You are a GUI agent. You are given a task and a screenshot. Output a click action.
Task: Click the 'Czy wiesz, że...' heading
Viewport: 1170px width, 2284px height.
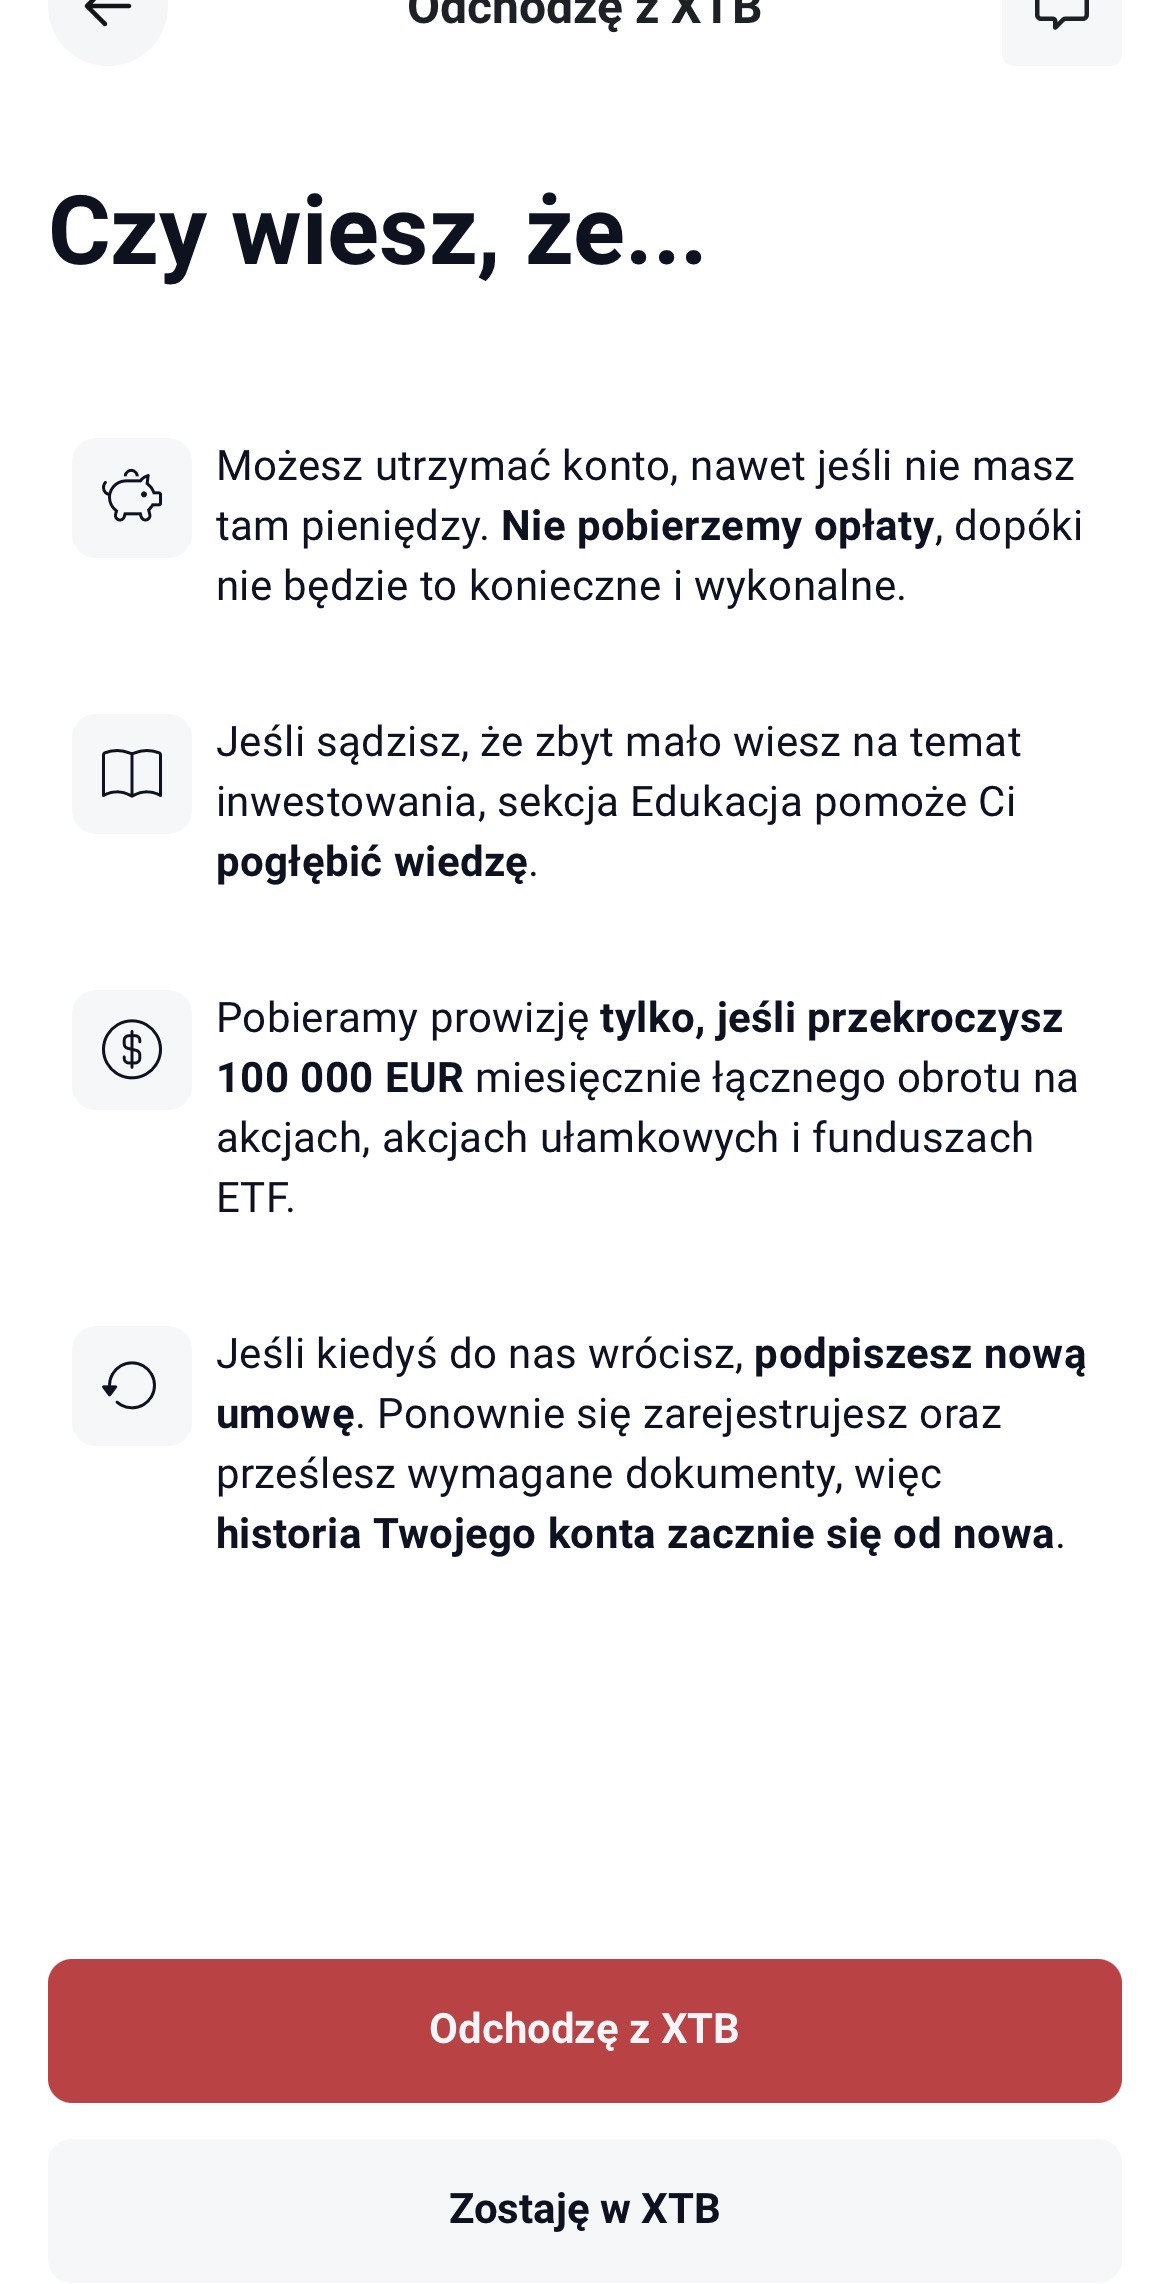pyautogui.click(x=376, y=232)
